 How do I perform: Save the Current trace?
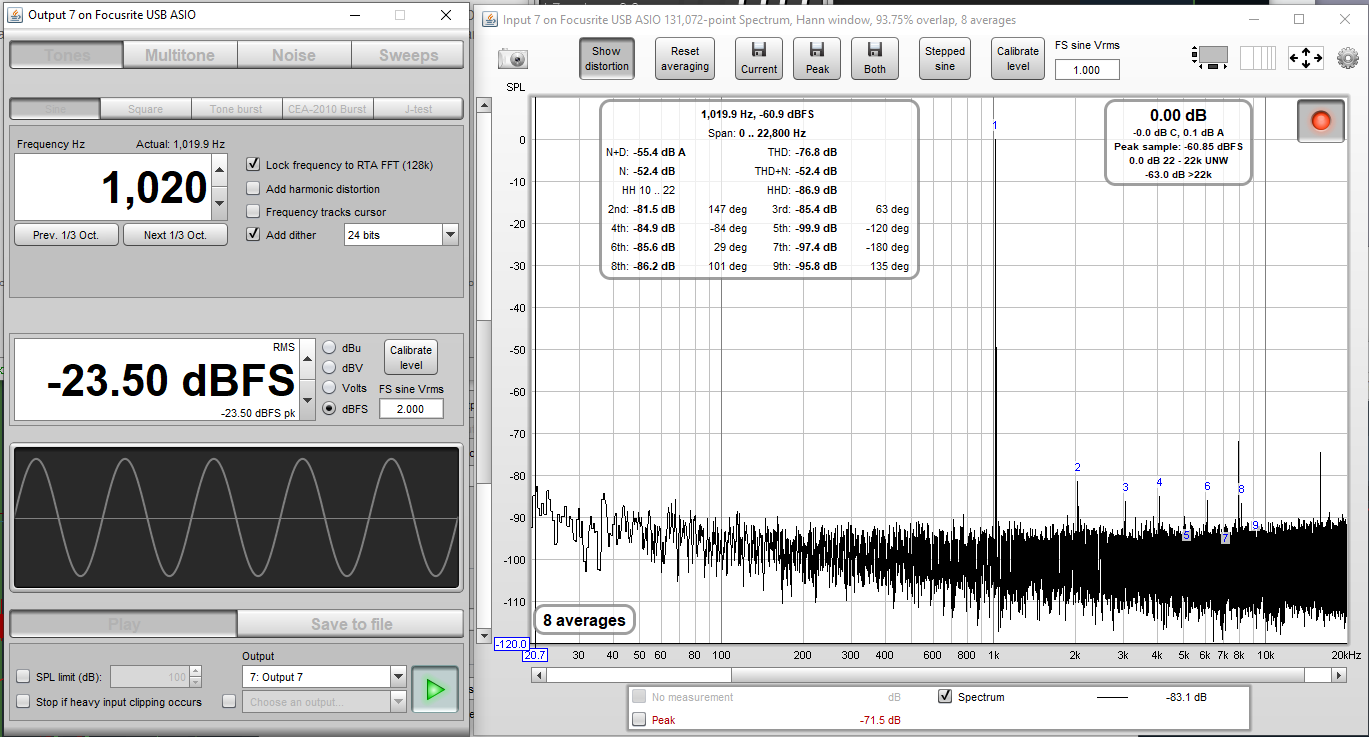759,59
